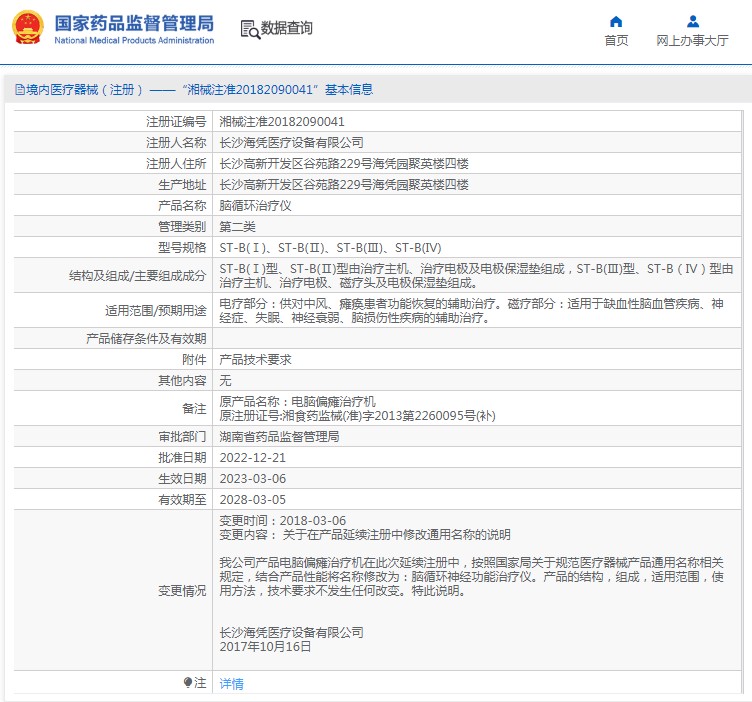Viewport: 752px width, 702px height.
Task: Click management class value 第二类
Action: point(237,227)
